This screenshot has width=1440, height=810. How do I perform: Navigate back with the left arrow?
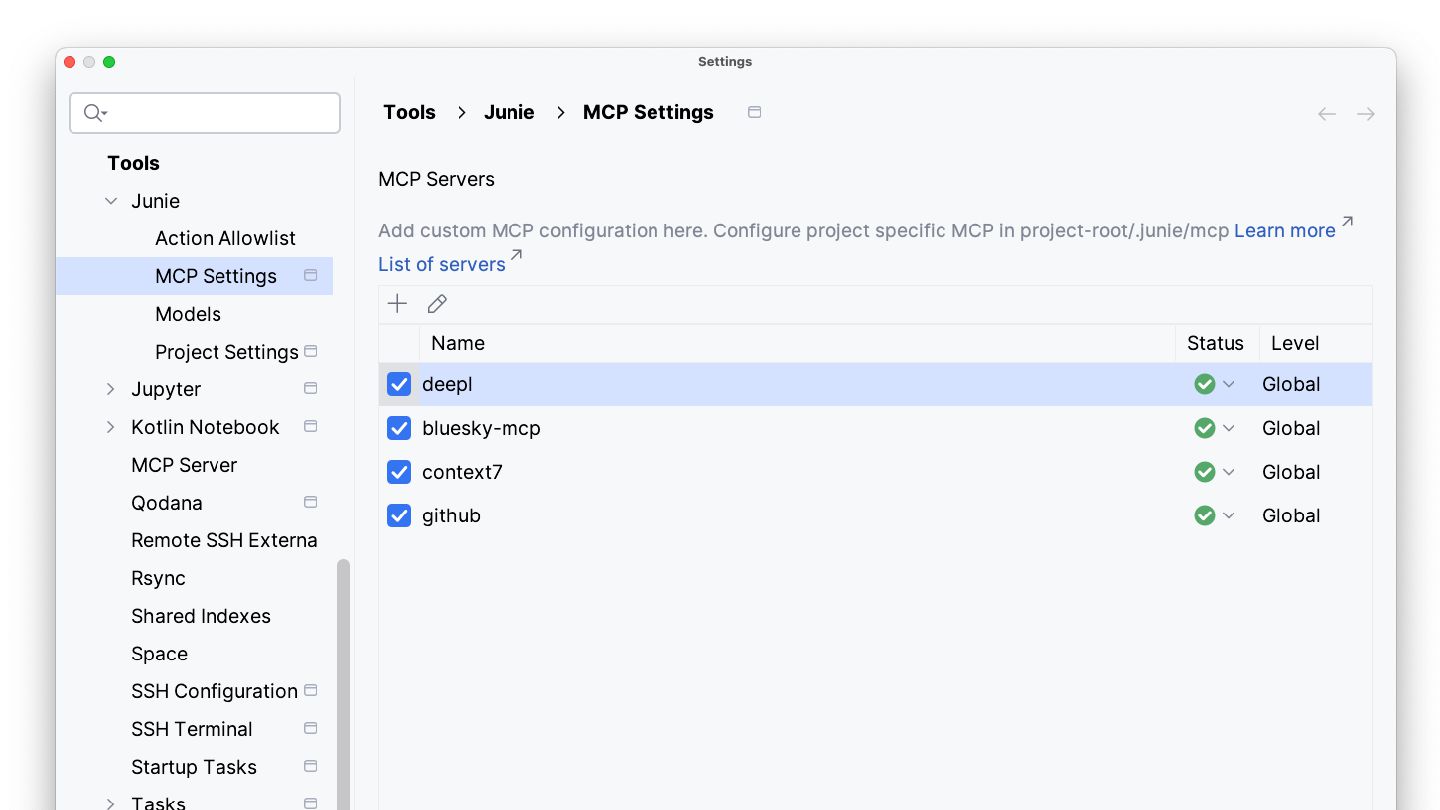(1327, 114)
